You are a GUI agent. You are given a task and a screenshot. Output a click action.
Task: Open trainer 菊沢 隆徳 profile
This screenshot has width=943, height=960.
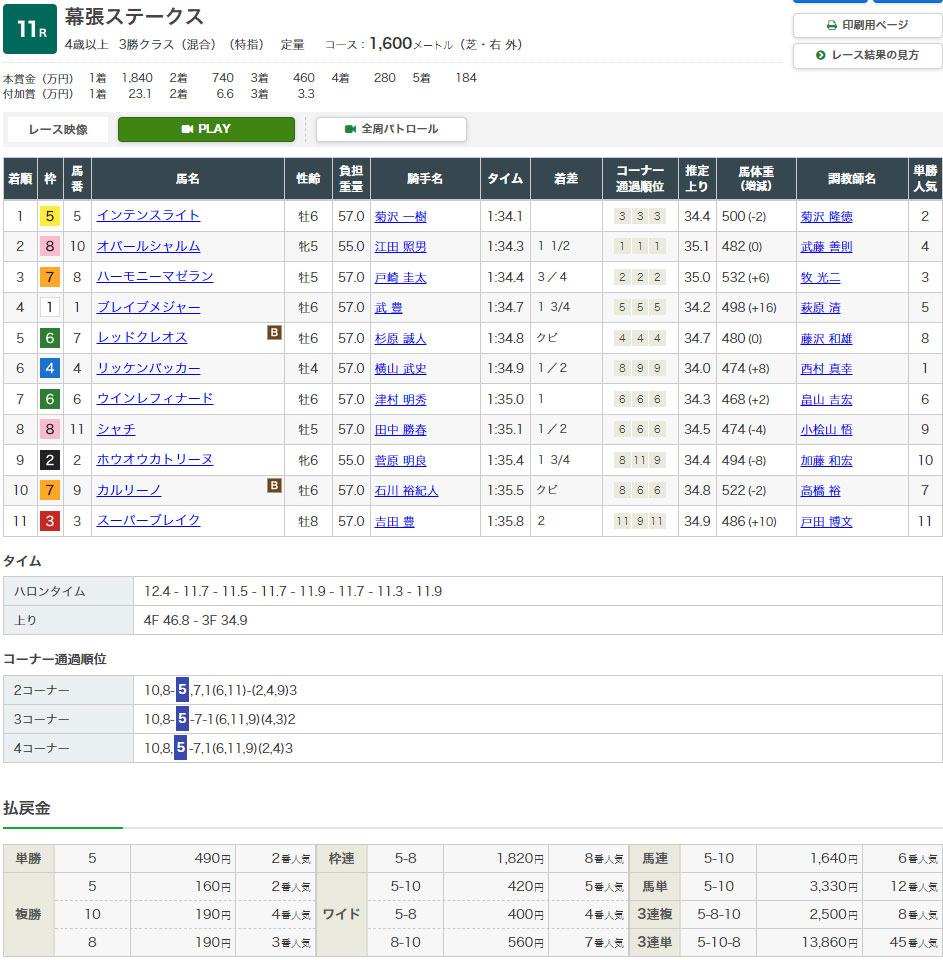(826, 216)
